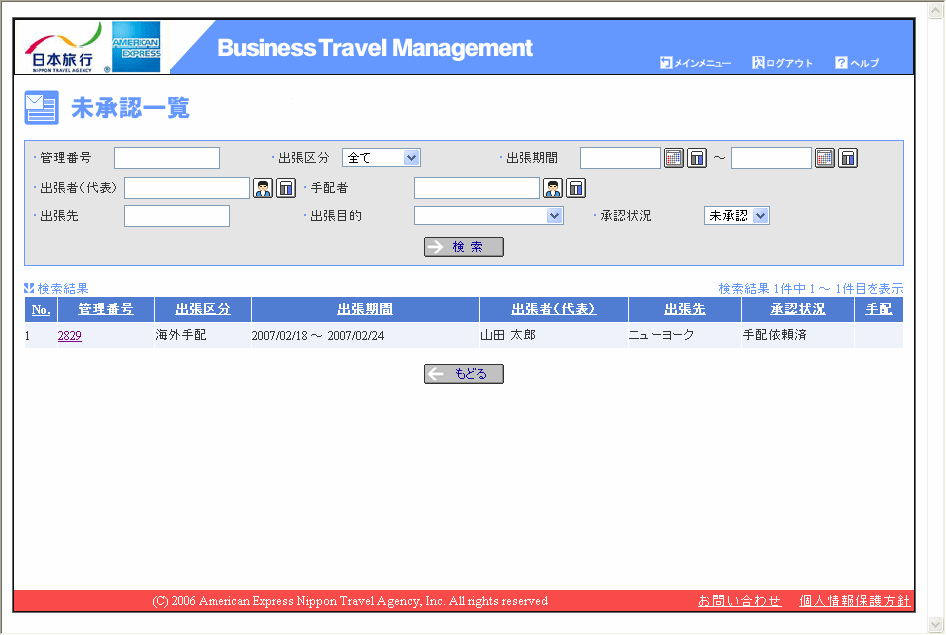Select the date range 2007/02/18 ～ 2007/02/24
946x635 pixels.
pyautogui.click(x=317, y=336)
